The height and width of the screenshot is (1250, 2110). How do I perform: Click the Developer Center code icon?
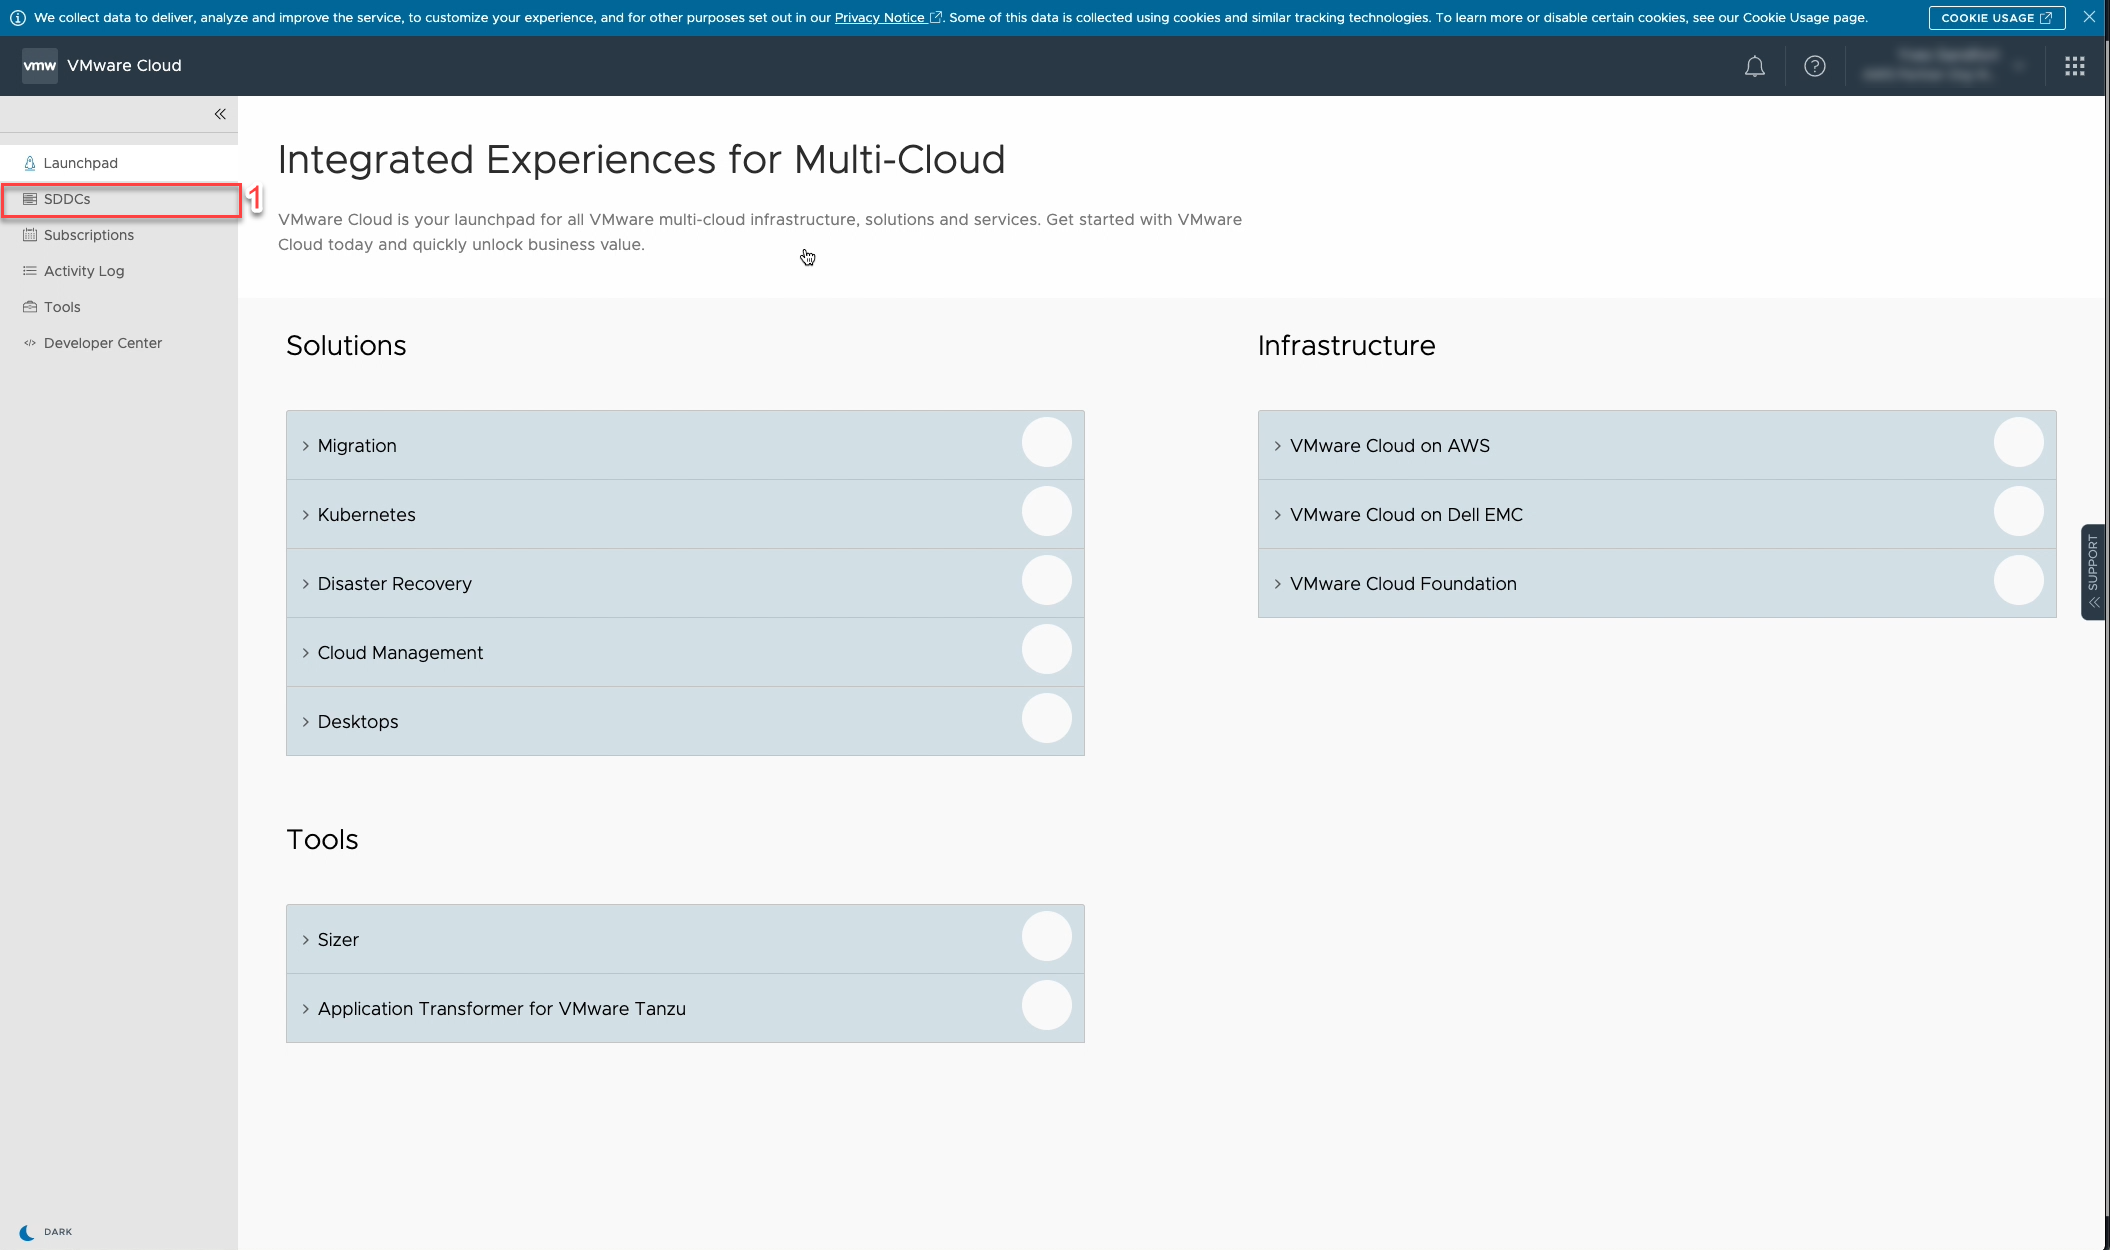pos(30,343)
